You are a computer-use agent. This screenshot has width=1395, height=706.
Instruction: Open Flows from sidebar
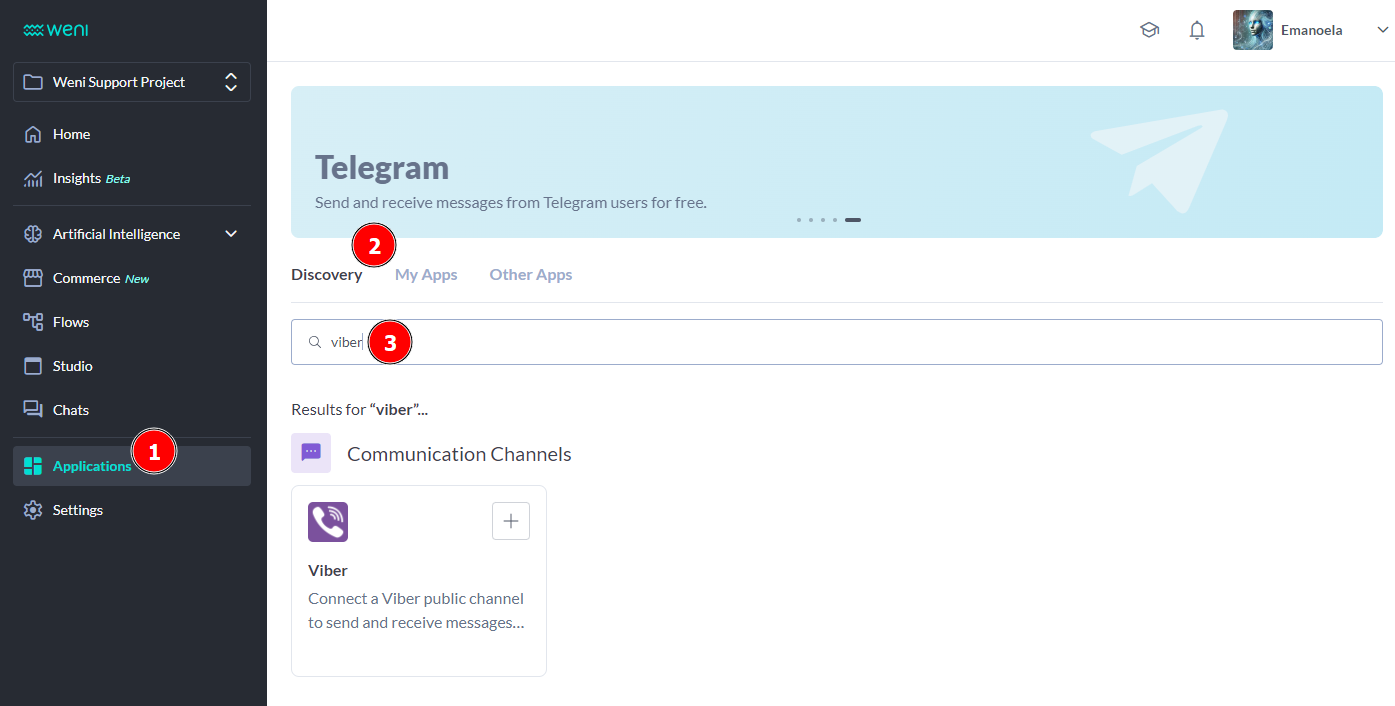tap(70, 322)
